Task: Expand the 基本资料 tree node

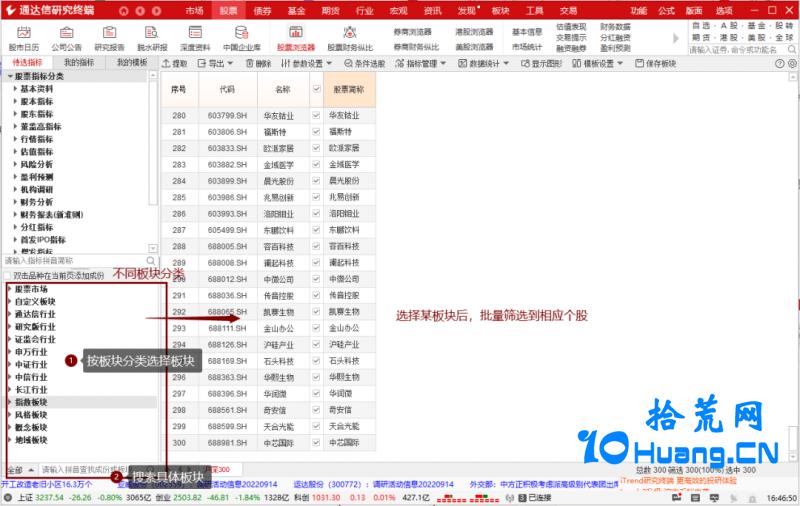Action: 15,89
